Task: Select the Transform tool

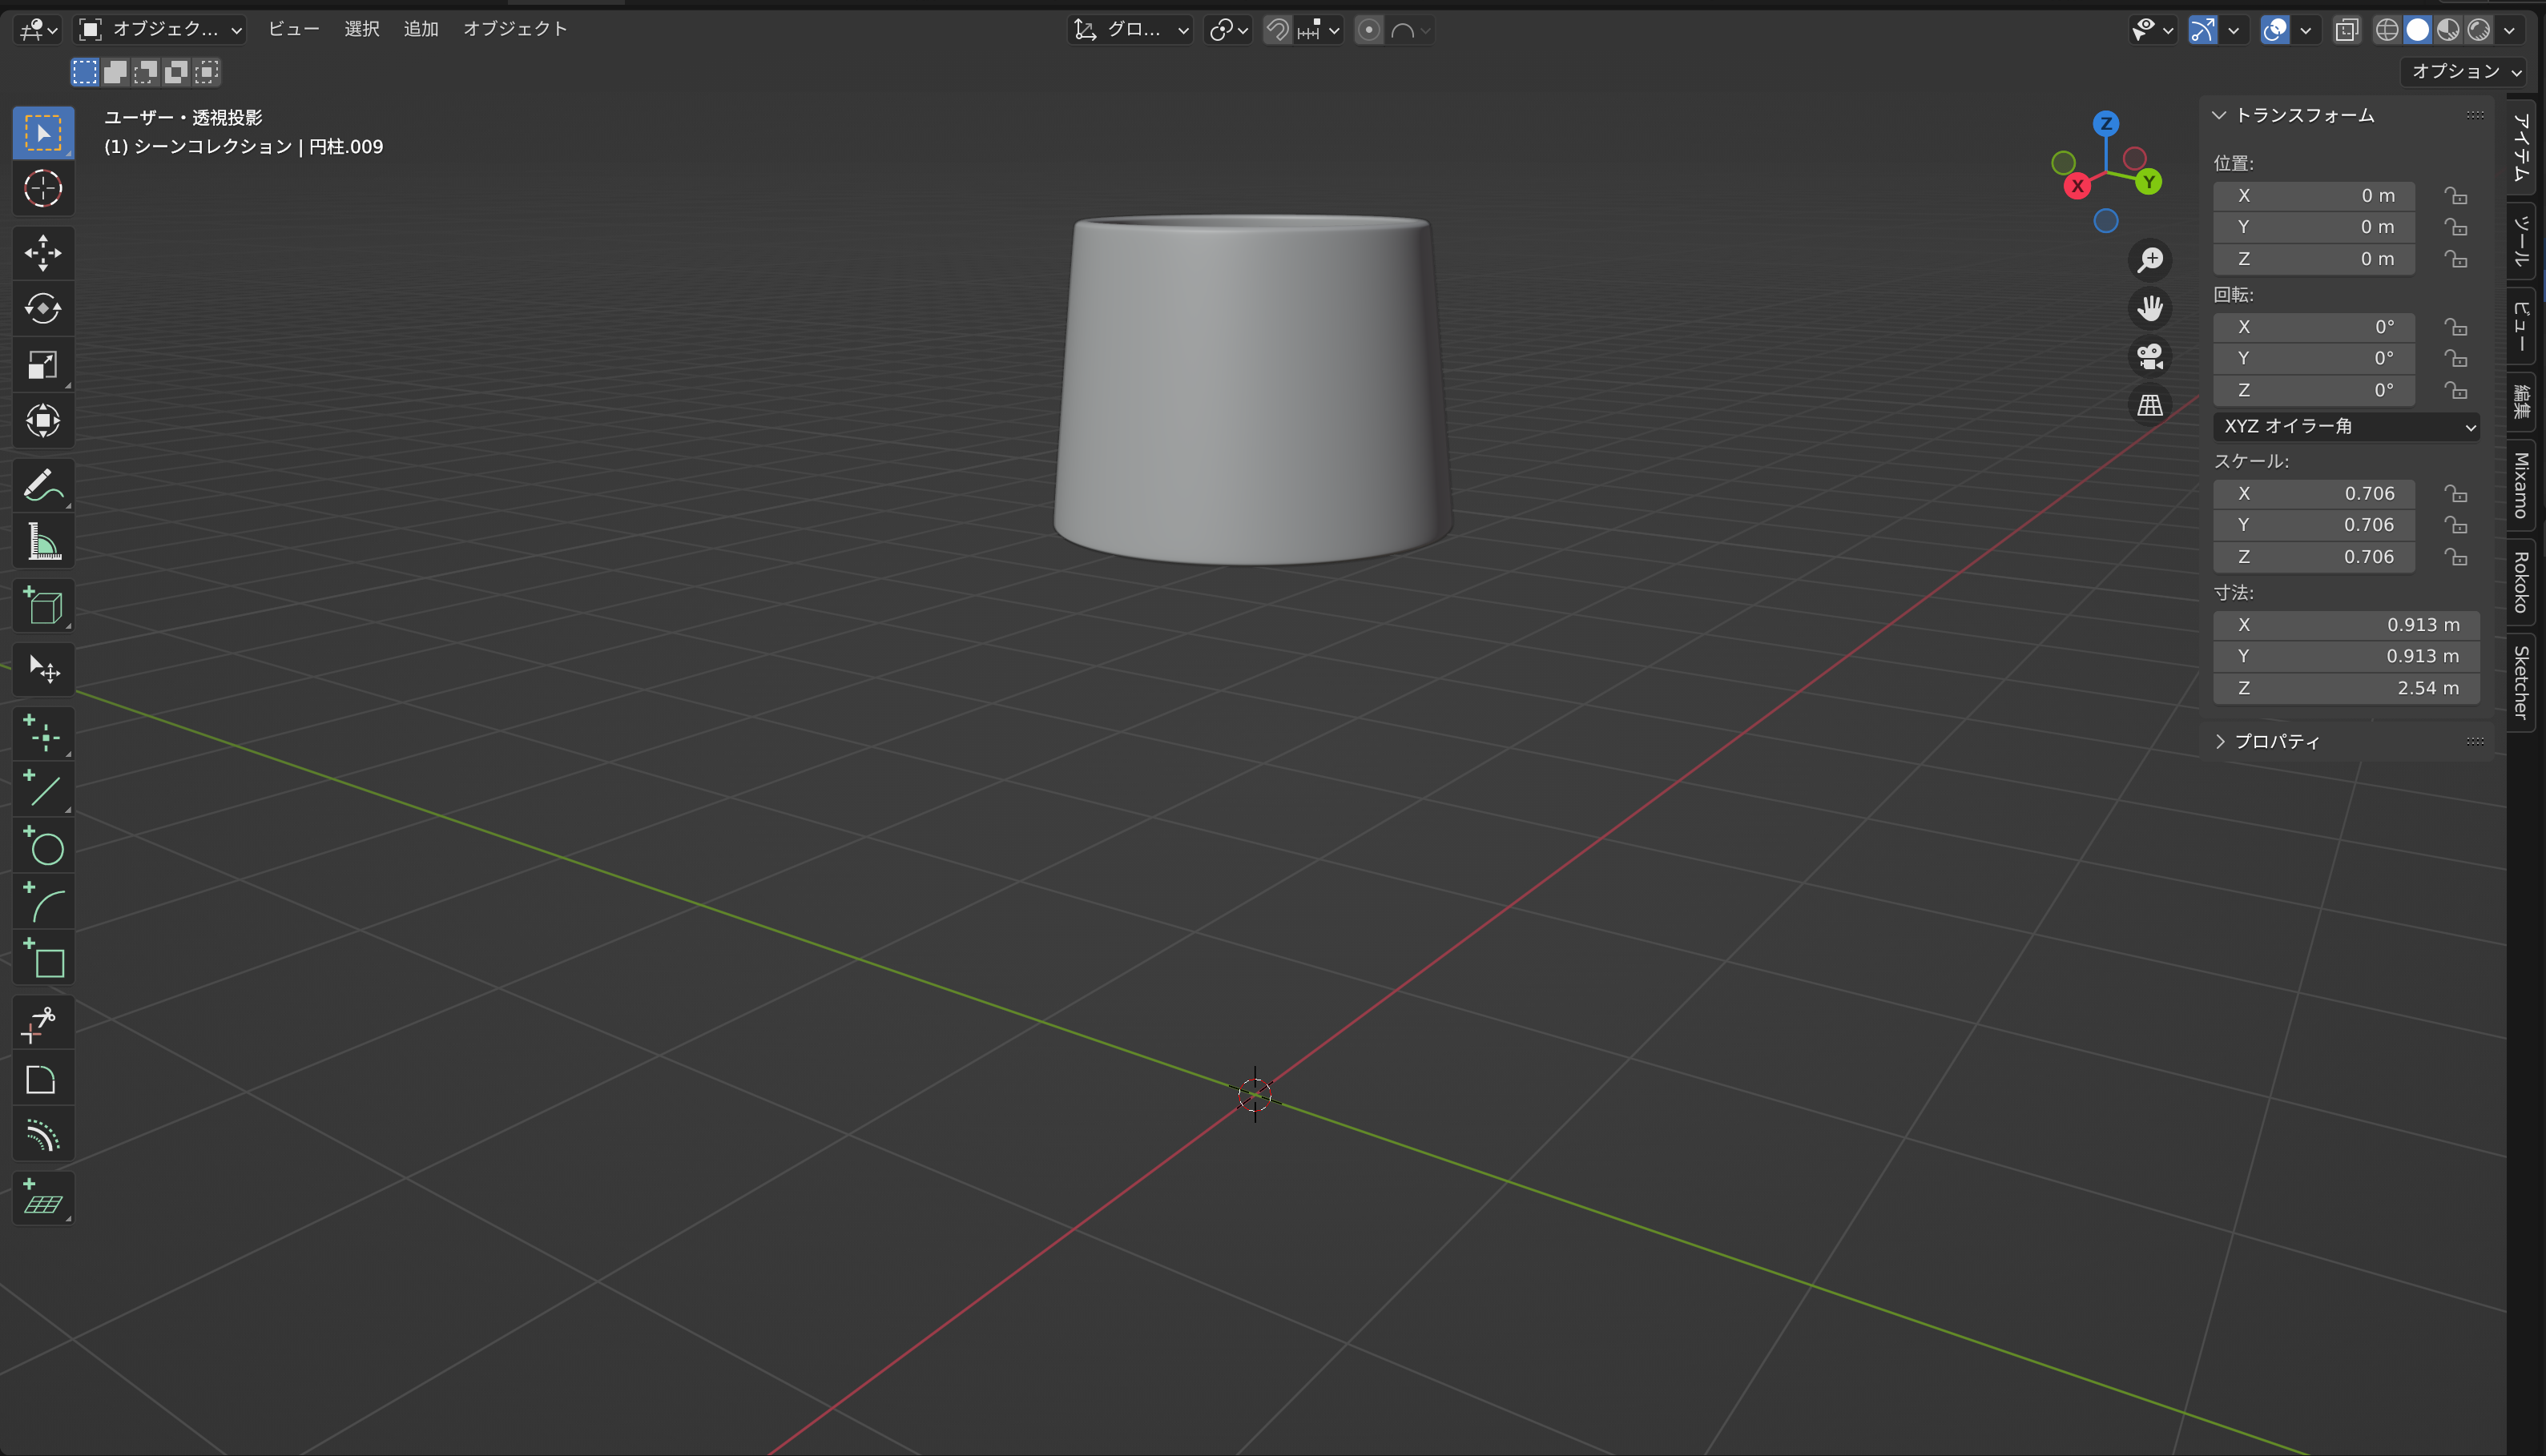Action: pos(43,420)
